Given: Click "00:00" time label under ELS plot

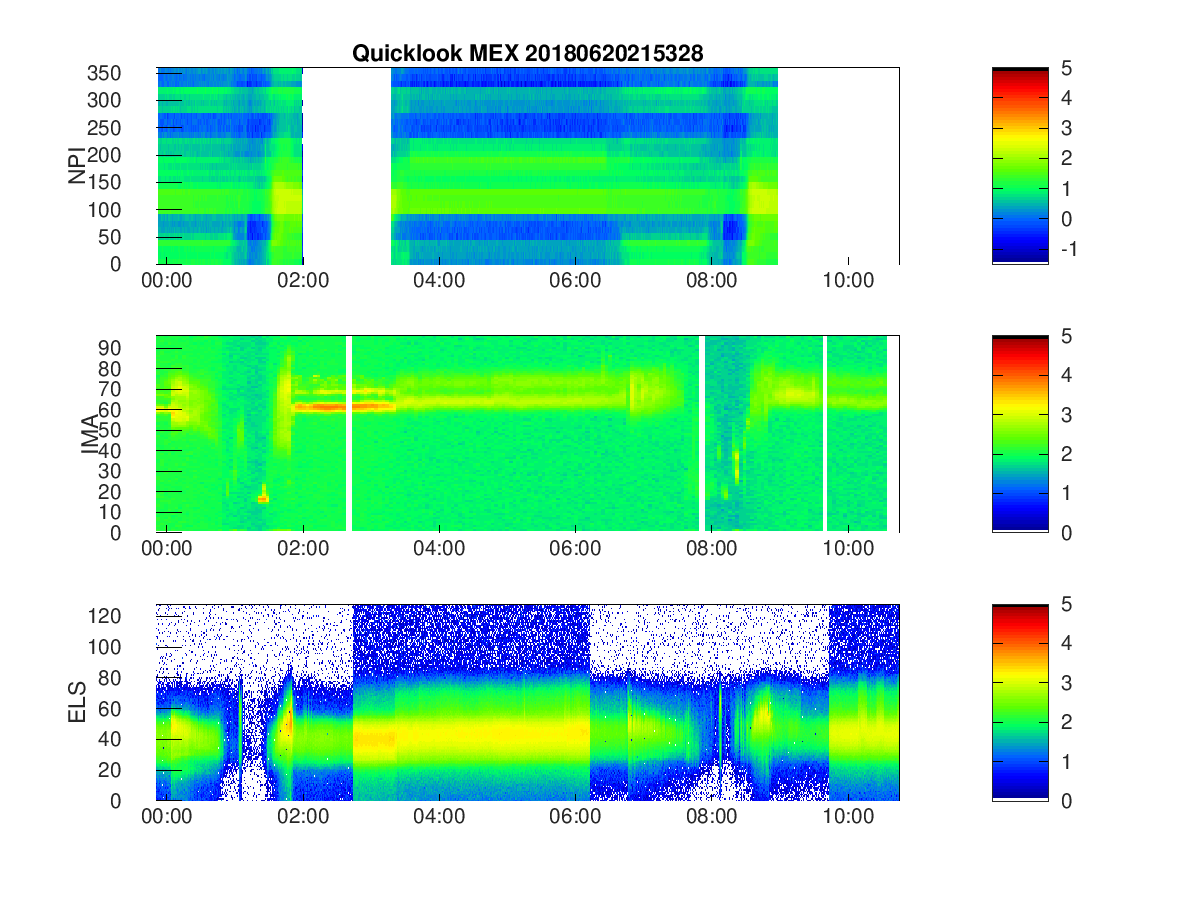Looking at the screenshot, I should coord(167,817).
